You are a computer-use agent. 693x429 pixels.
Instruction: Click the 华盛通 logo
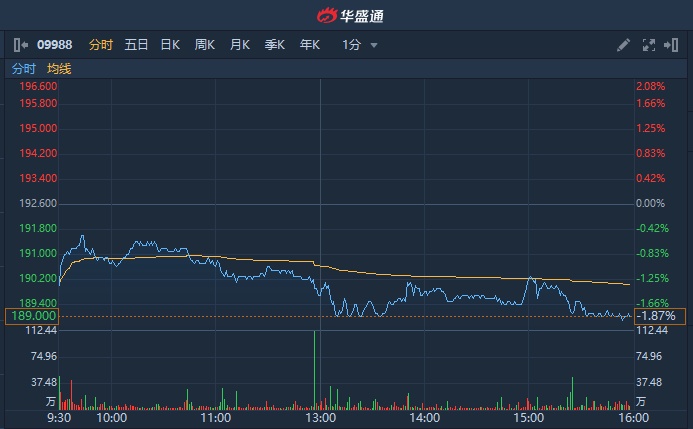(350, 16)
